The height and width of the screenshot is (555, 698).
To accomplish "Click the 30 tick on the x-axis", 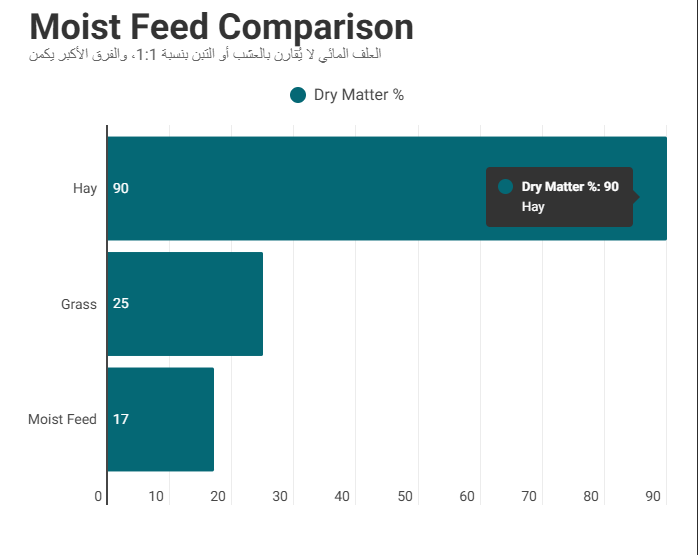I will pyautogui.click(x=280, y=496).
